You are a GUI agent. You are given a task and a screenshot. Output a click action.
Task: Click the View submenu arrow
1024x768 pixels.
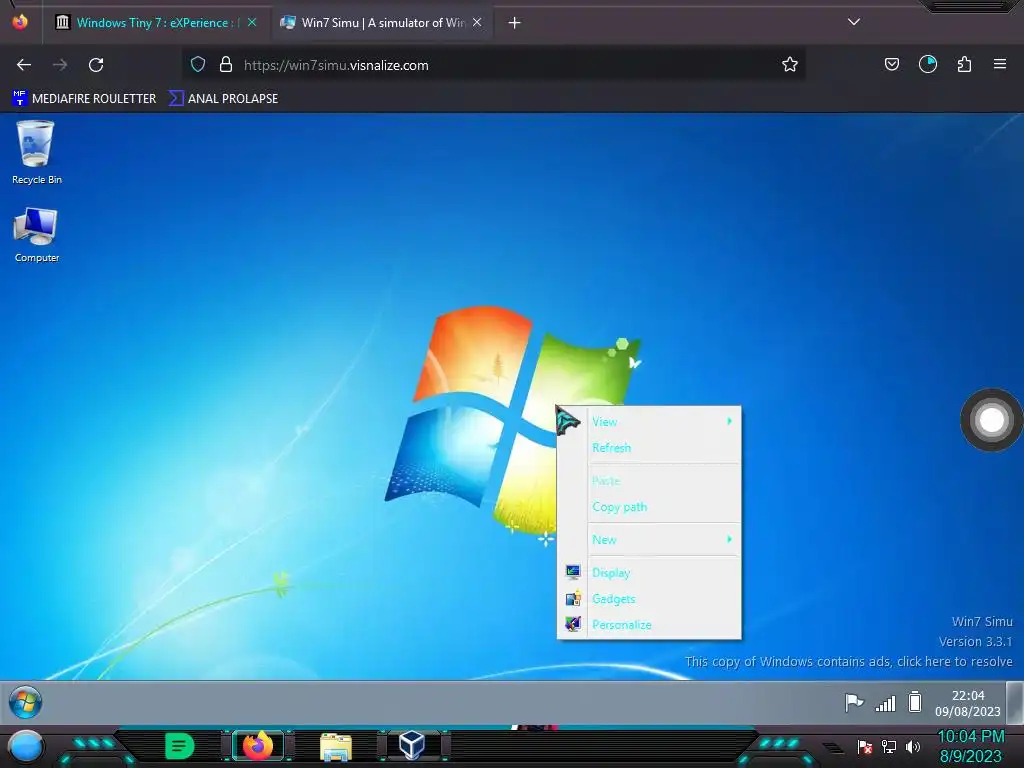729,421
